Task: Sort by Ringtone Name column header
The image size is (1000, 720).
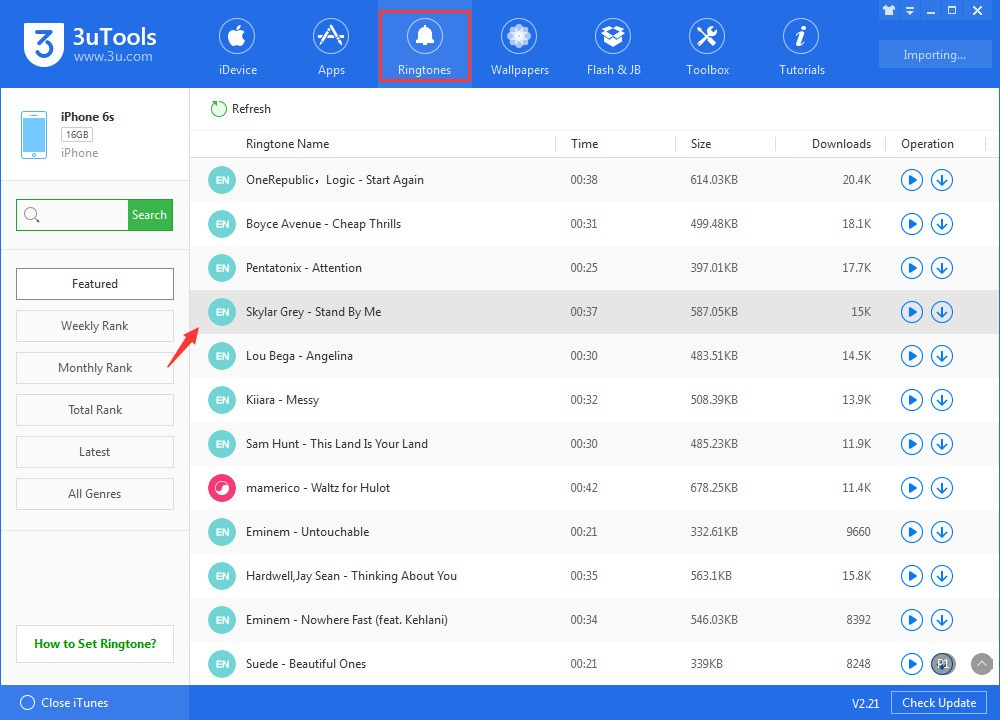Action: click(288, 144)
